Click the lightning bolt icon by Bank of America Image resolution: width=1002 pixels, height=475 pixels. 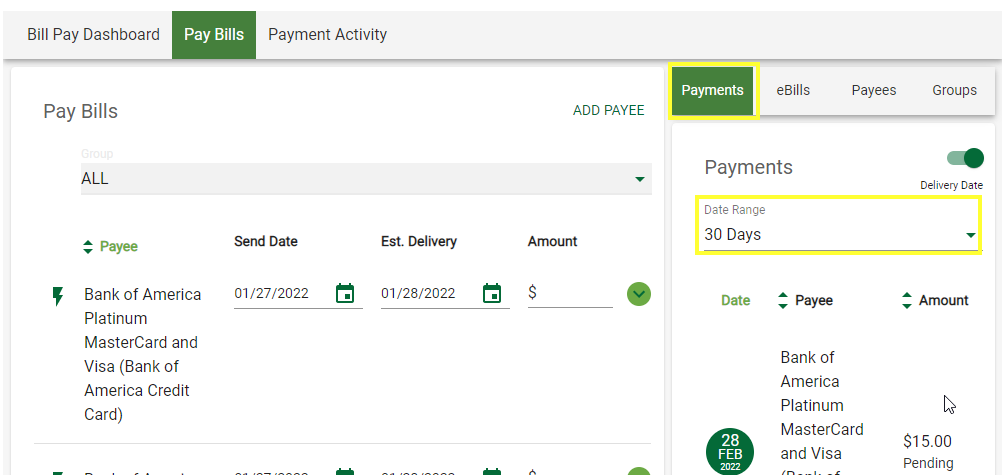(x=58, y=296)
